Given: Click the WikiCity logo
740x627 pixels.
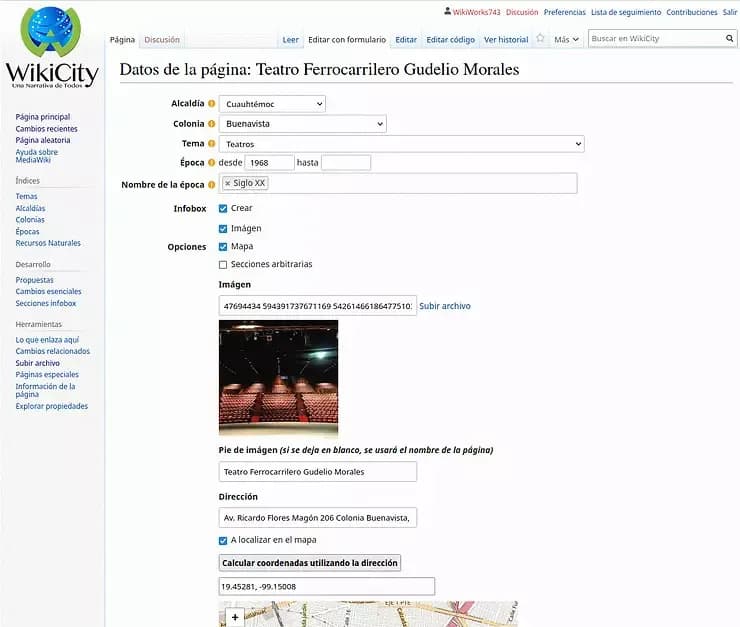Looking at the screenshot, I should coord(51,47).
